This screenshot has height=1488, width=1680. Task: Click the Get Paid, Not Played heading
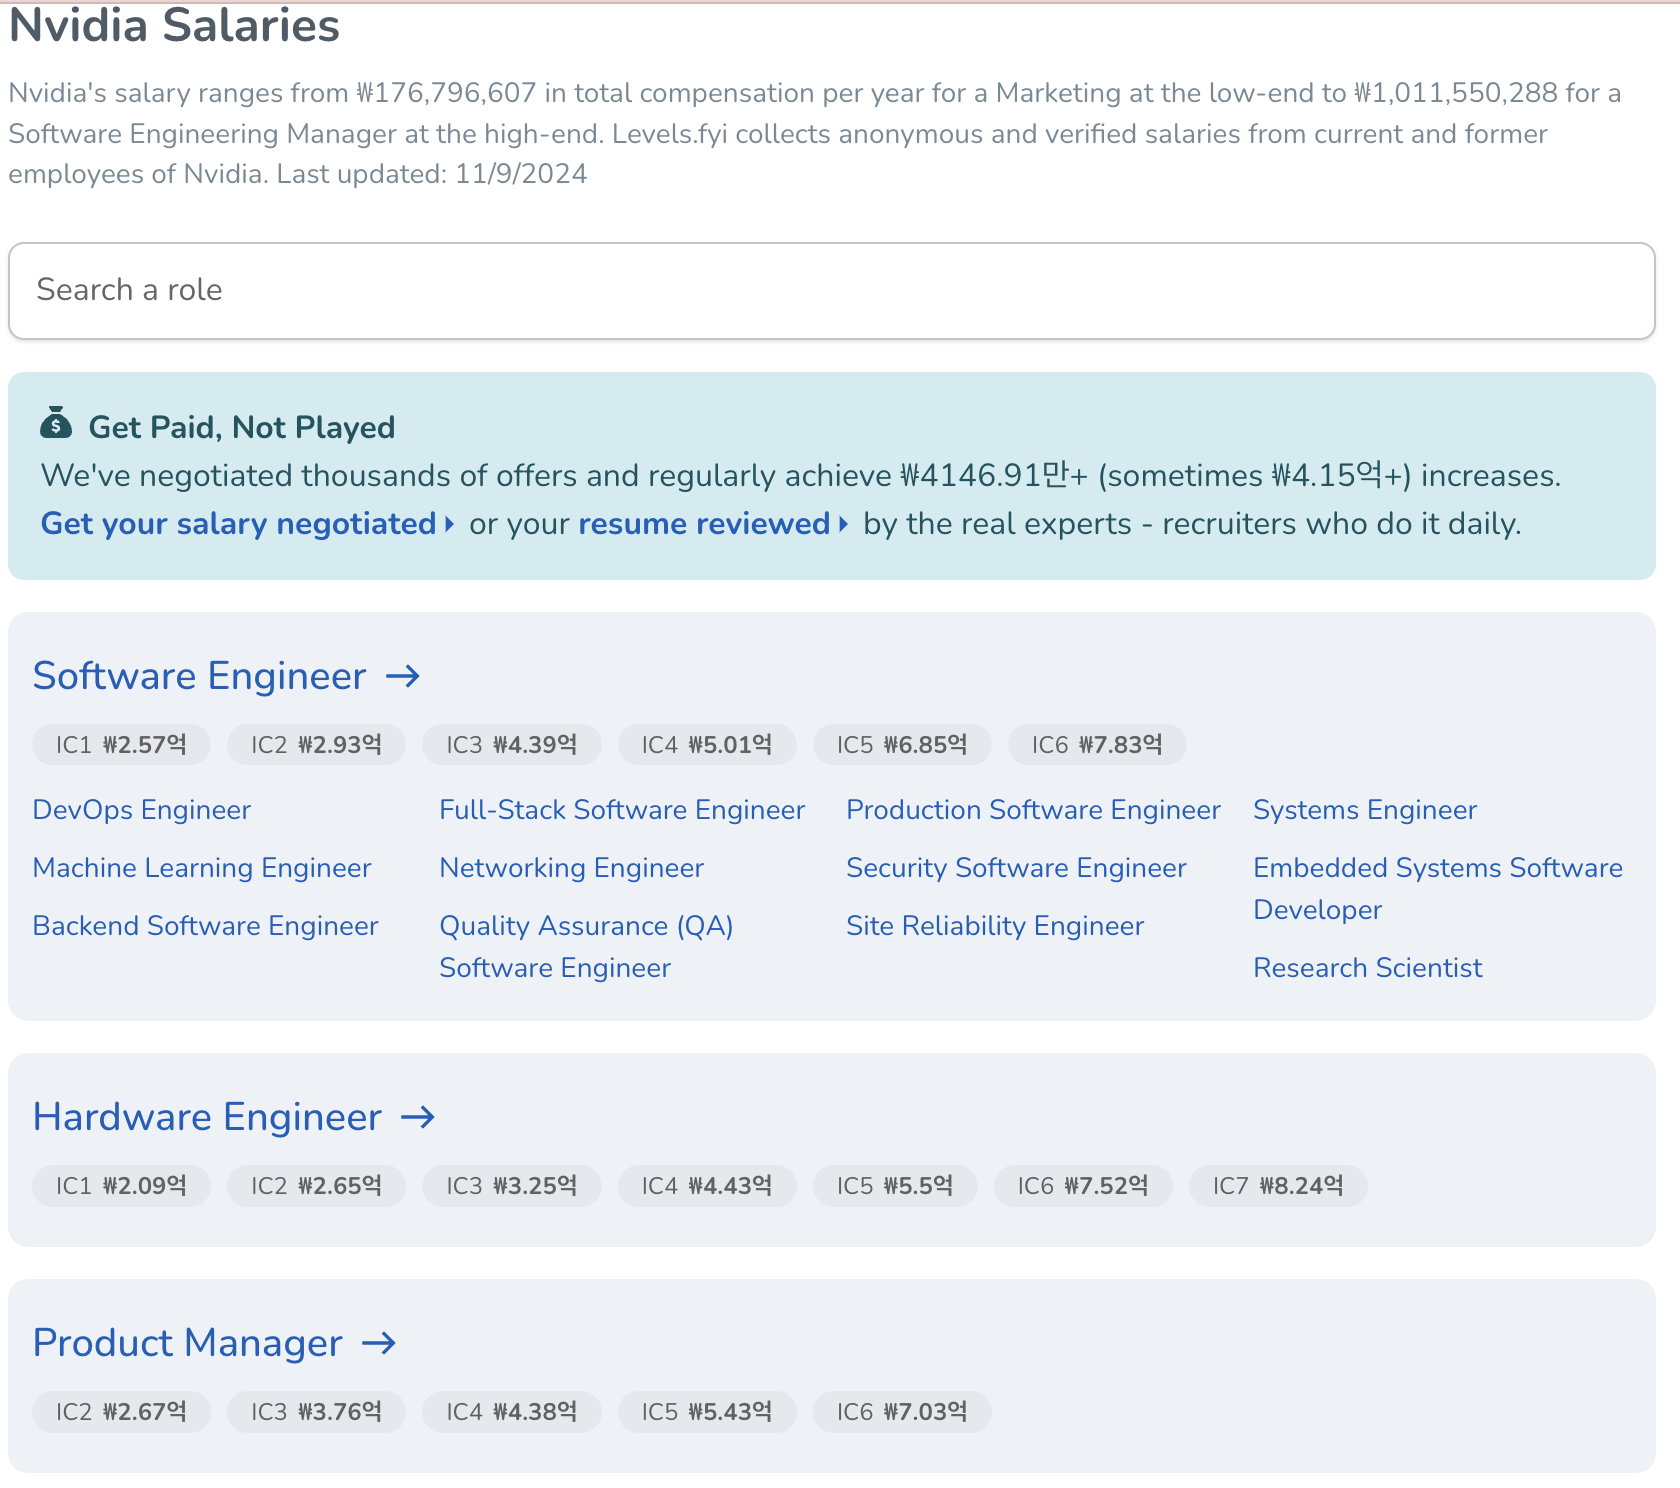tap(242, 428)
